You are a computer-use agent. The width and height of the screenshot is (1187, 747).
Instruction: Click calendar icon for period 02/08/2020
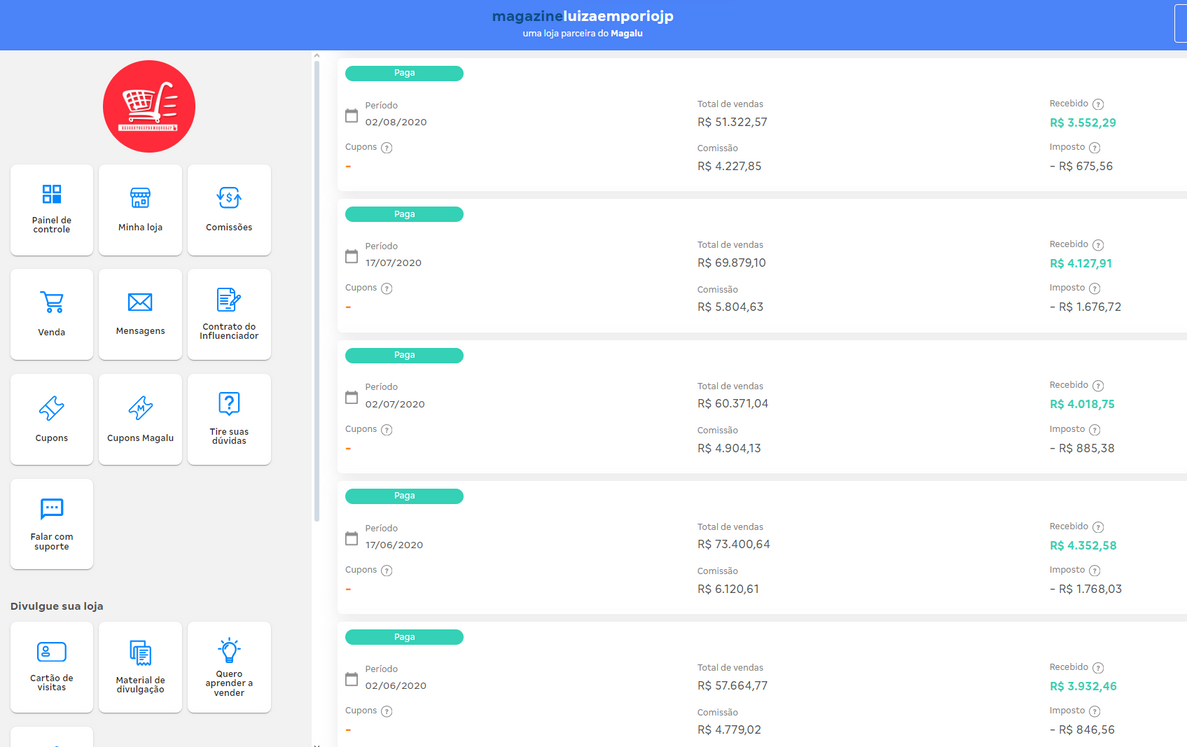click(x=351, y=116)
